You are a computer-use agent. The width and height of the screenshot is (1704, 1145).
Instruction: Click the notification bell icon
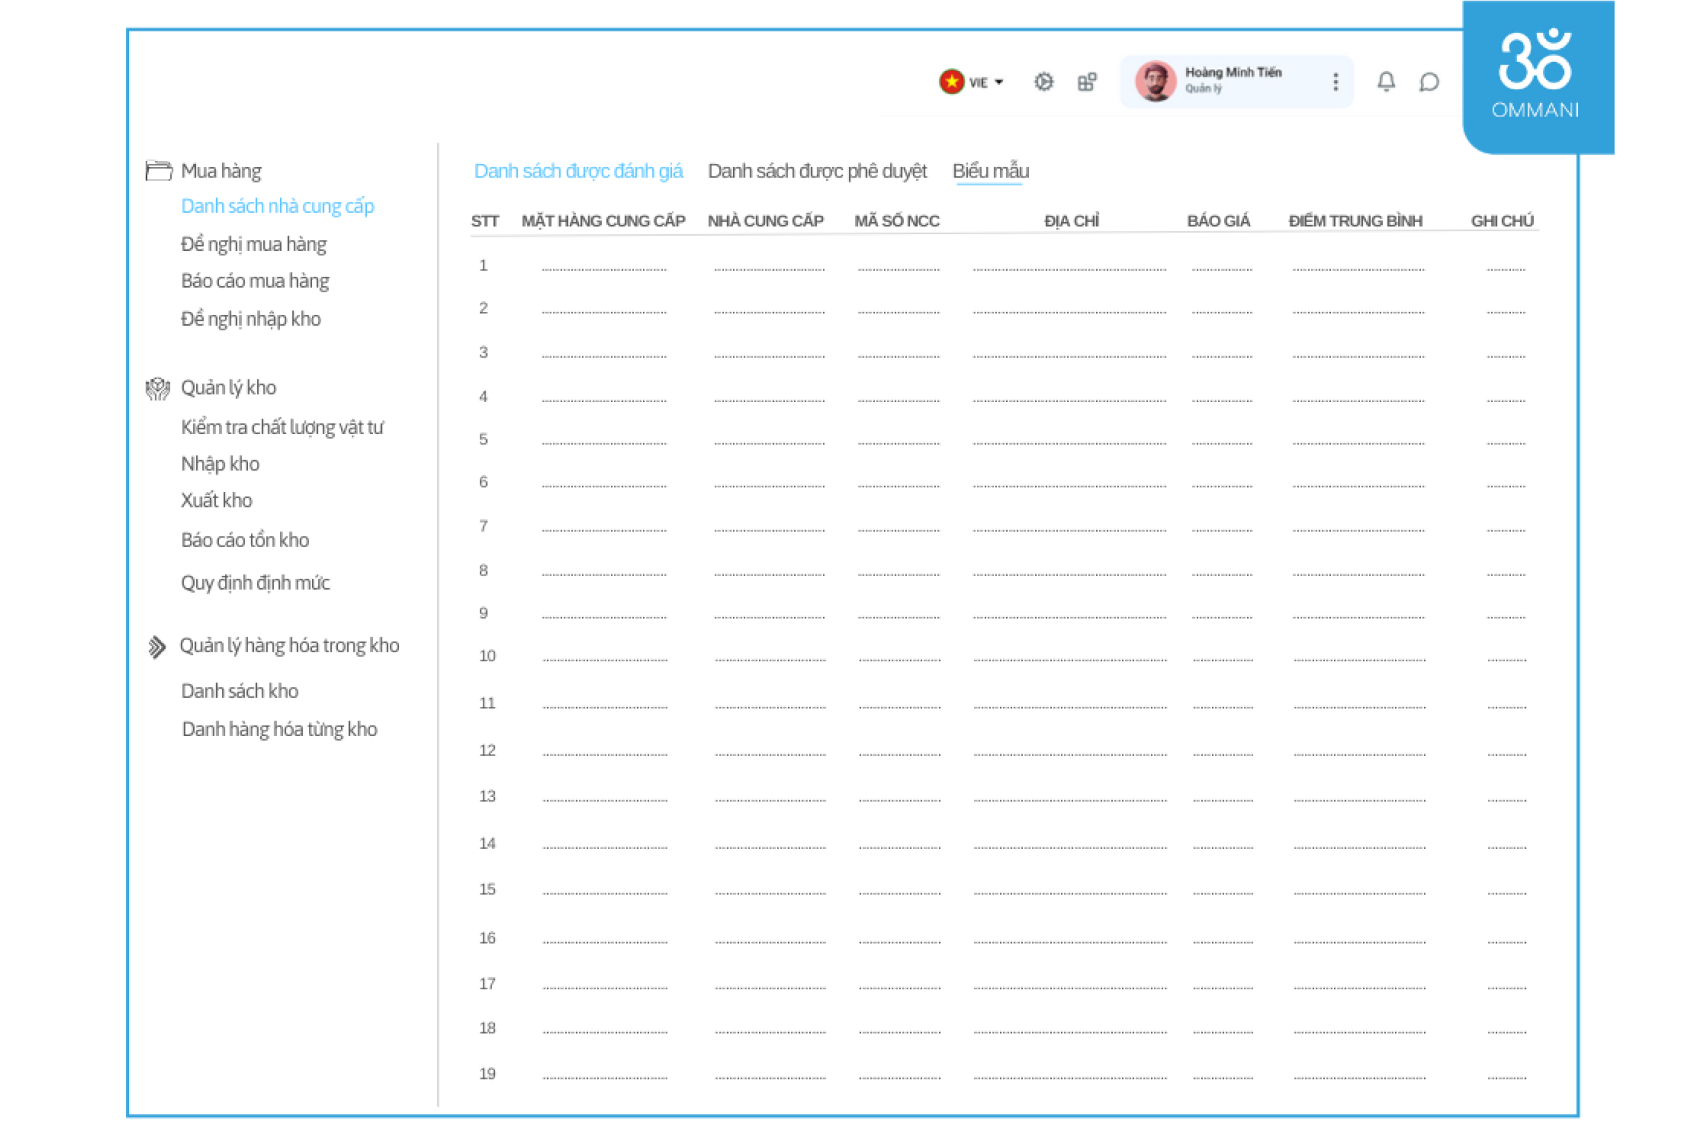click(x=1386, y=82)
